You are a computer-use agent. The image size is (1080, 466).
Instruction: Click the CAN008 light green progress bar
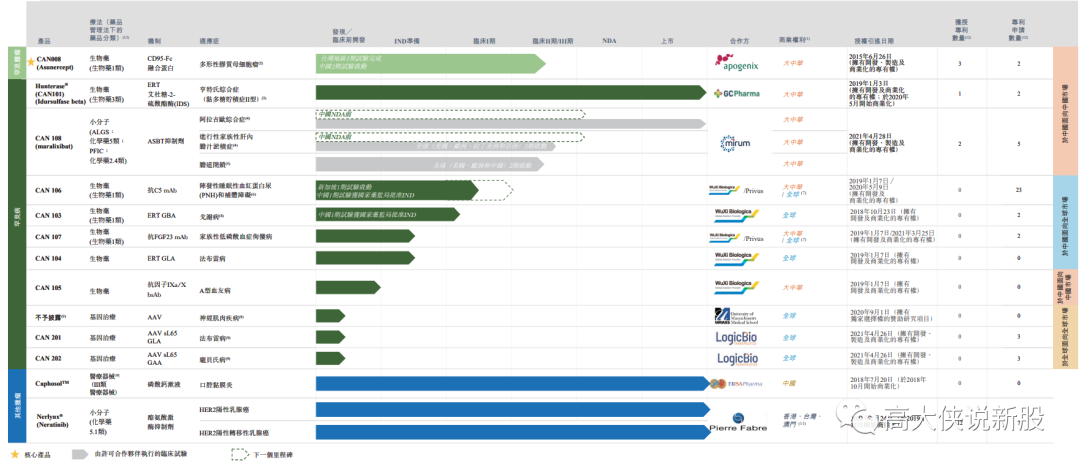coord(430,63)
